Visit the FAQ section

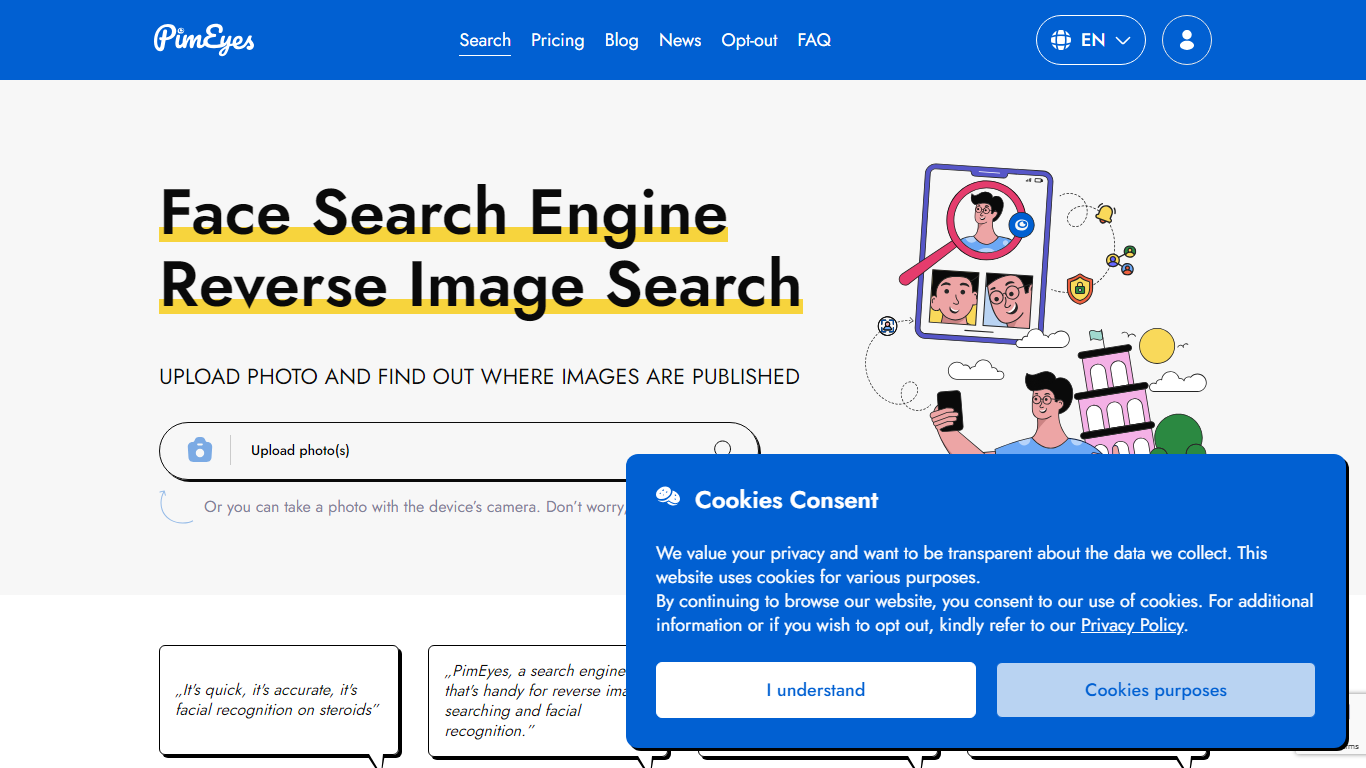tap(814, 40)
